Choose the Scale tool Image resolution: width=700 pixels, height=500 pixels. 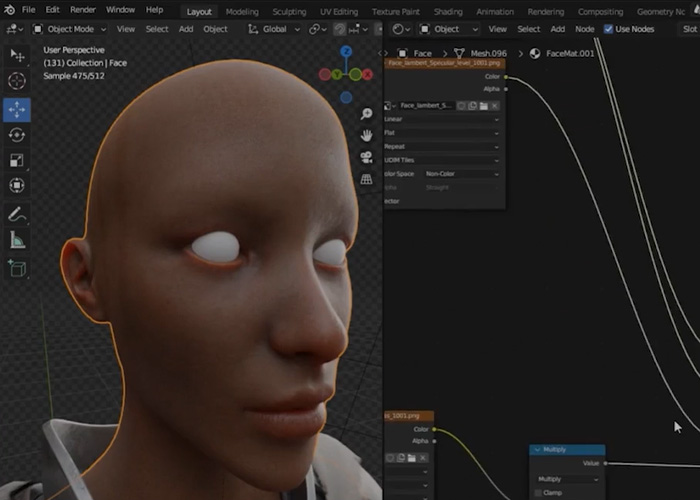17,160
